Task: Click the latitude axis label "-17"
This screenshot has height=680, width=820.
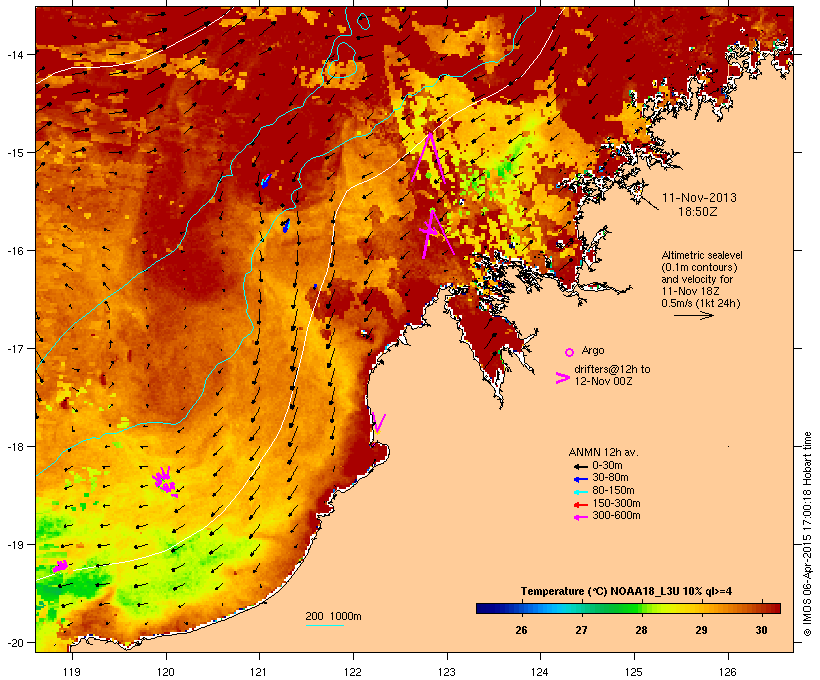Action: [13, 348]
